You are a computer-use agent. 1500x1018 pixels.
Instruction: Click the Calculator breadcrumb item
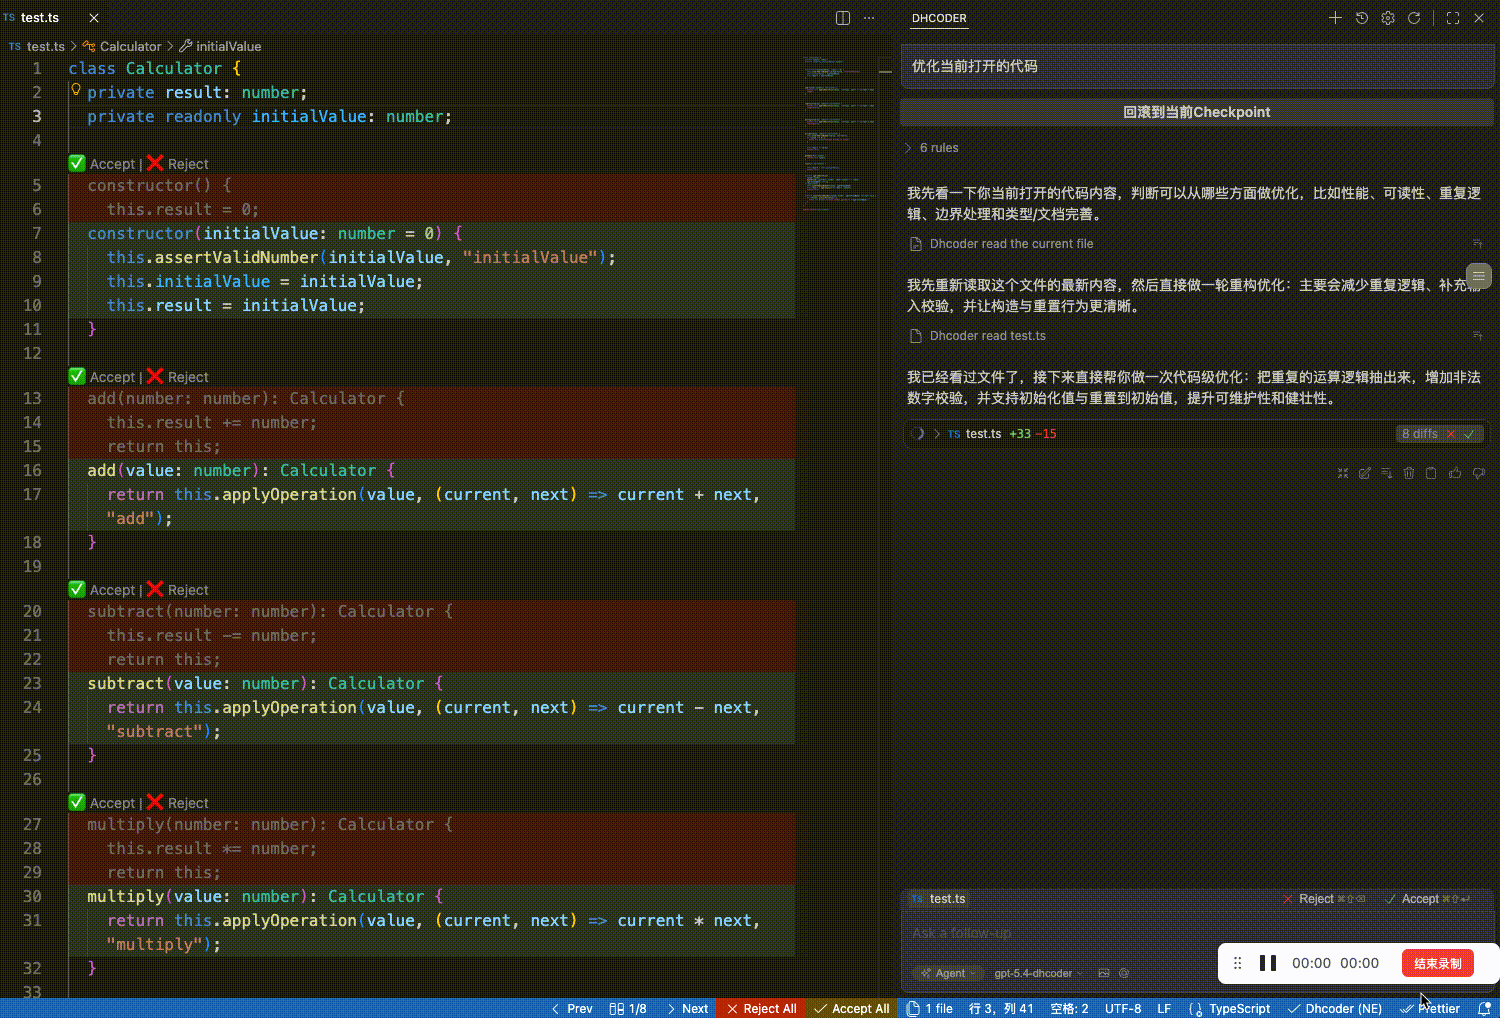click(130, 46)
